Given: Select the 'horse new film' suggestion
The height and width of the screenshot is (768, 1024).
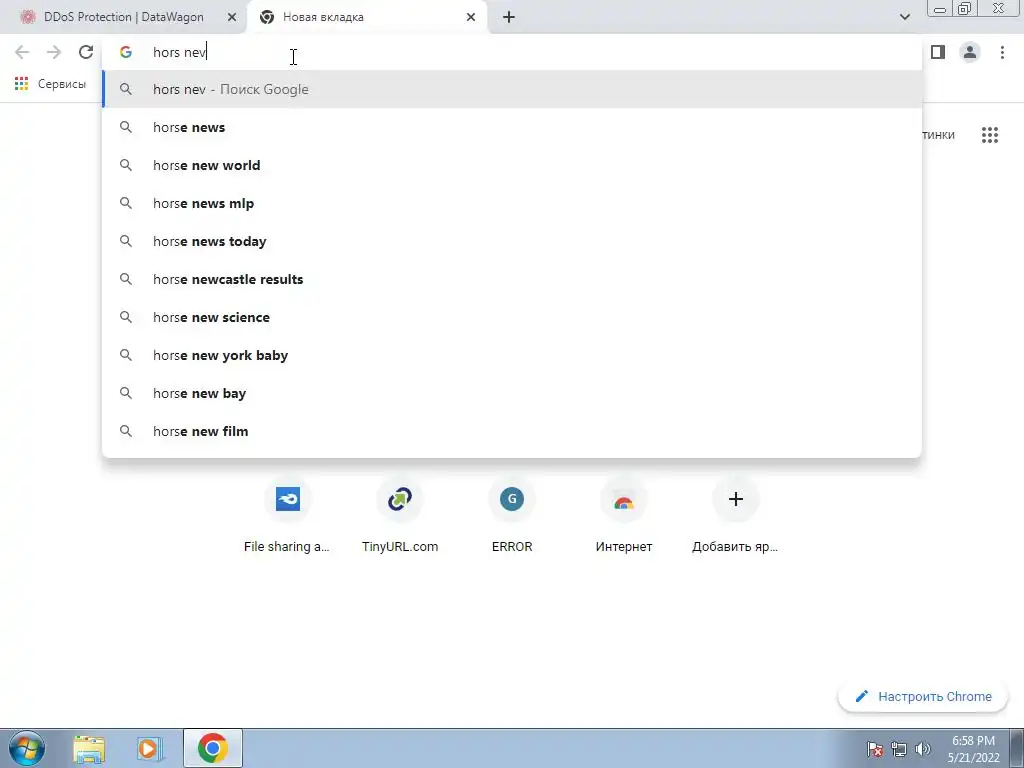Looking at the screenshot, I should click(512, 431).
